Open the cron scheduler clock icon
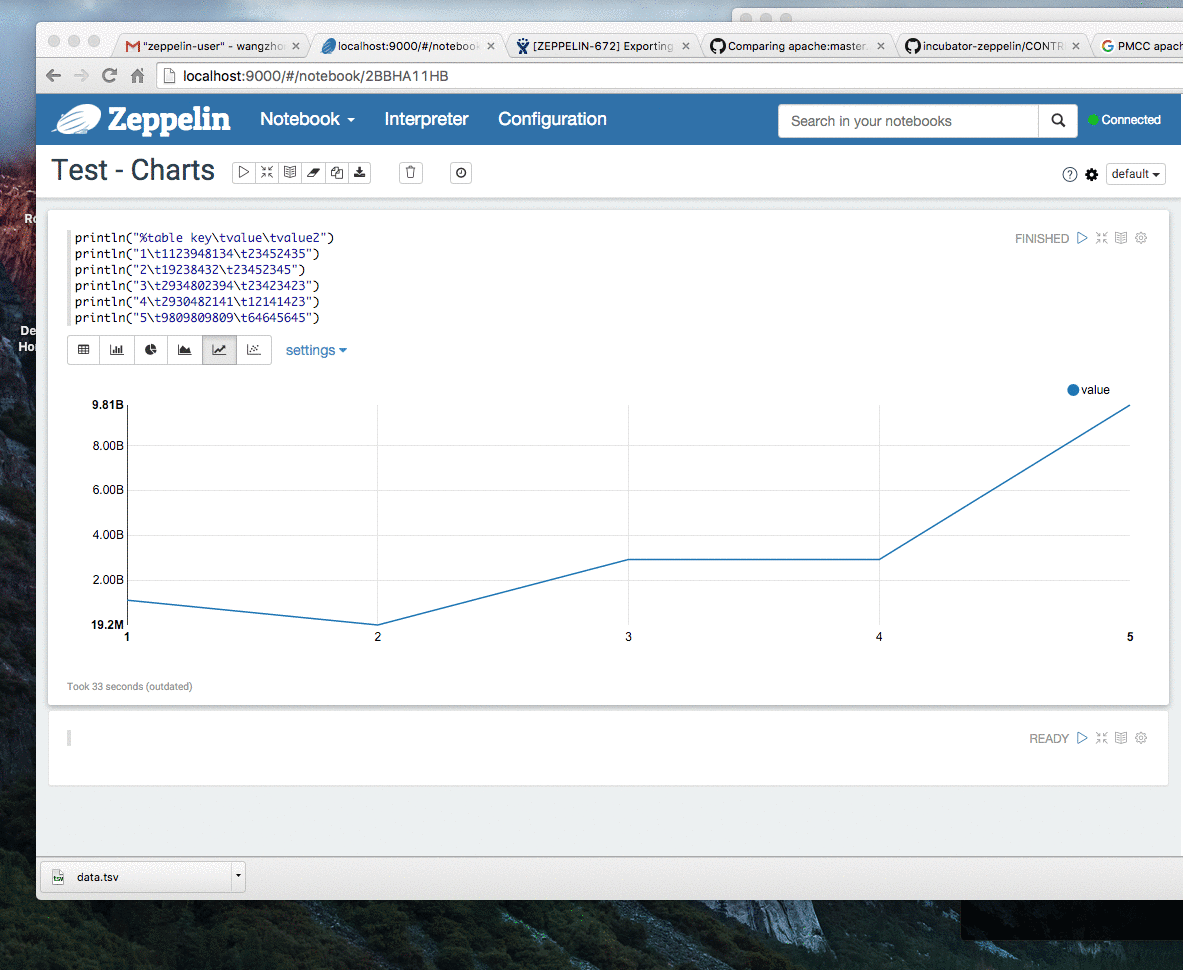This screenshot has width=1183, height=970. (x=461, y=173)
